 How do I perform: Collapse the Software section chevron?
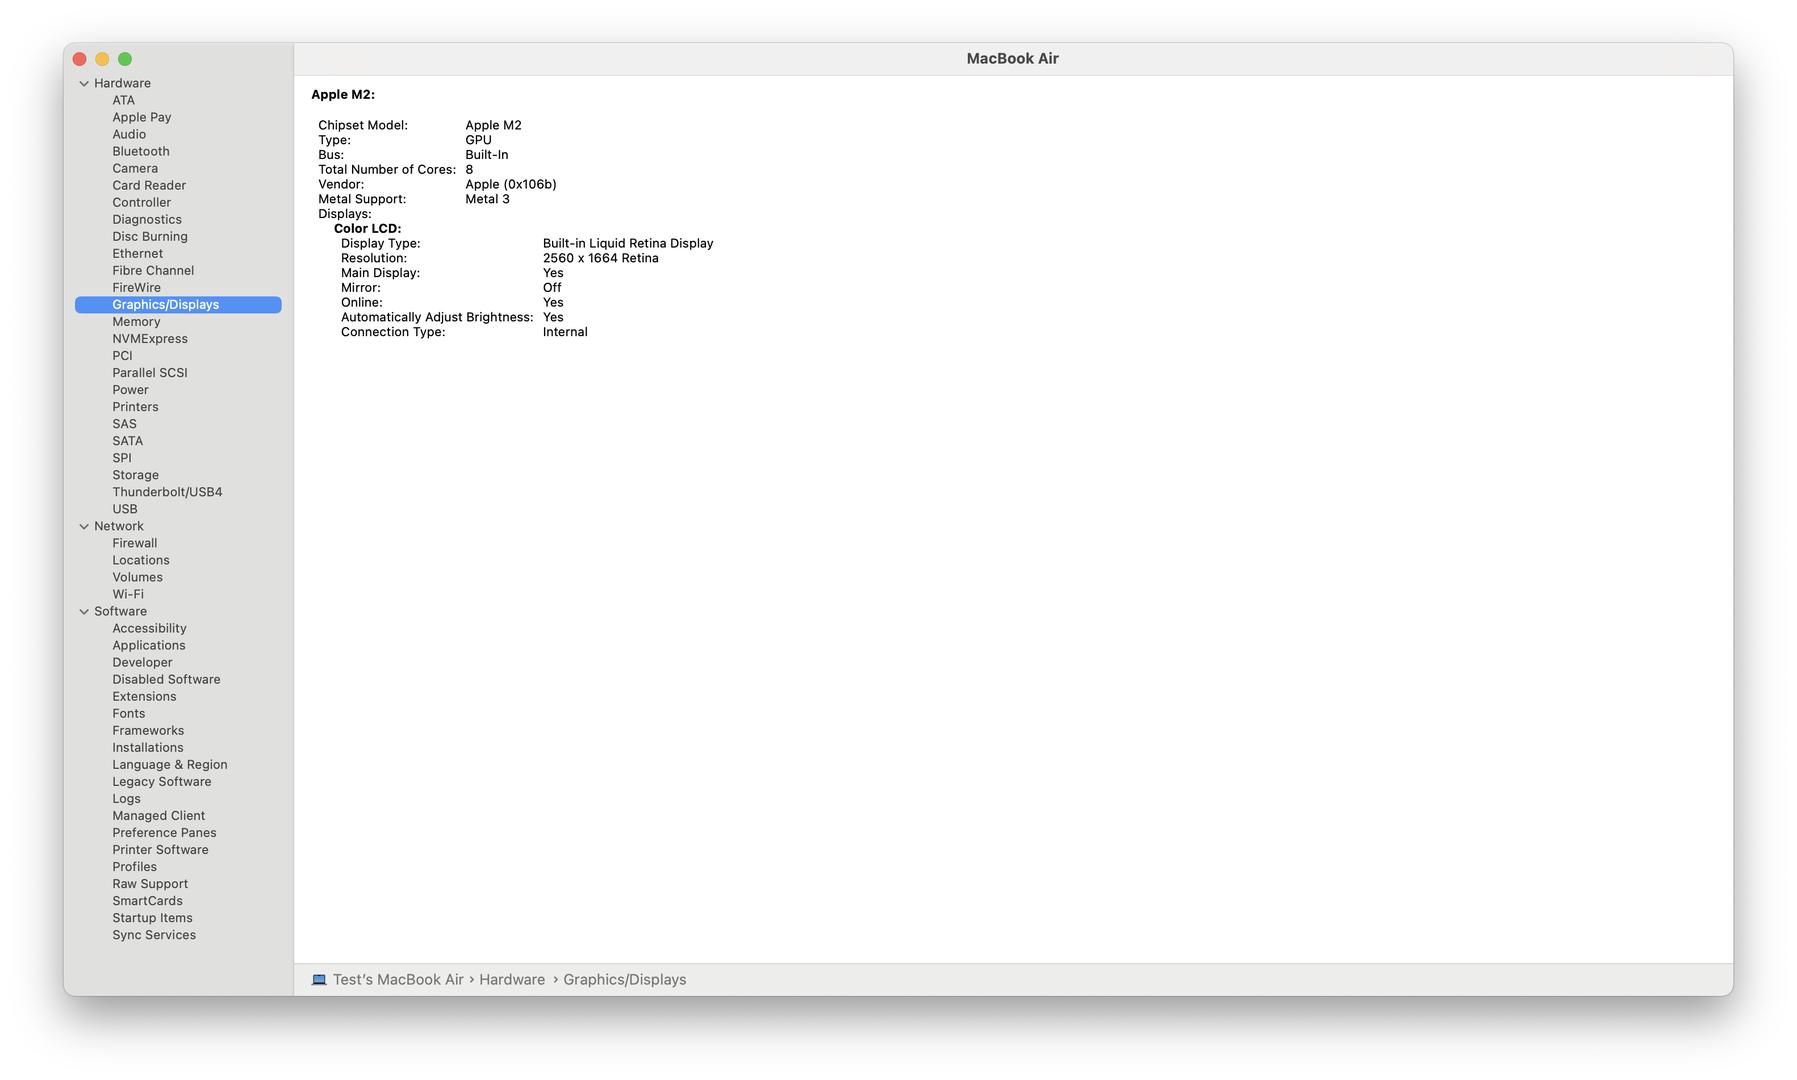(x=84, y=612)
